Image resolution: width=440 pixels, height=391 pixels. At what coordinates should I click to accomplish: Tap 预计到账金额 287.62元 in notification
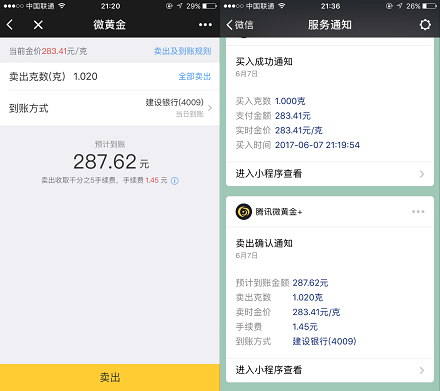[310, 283]
